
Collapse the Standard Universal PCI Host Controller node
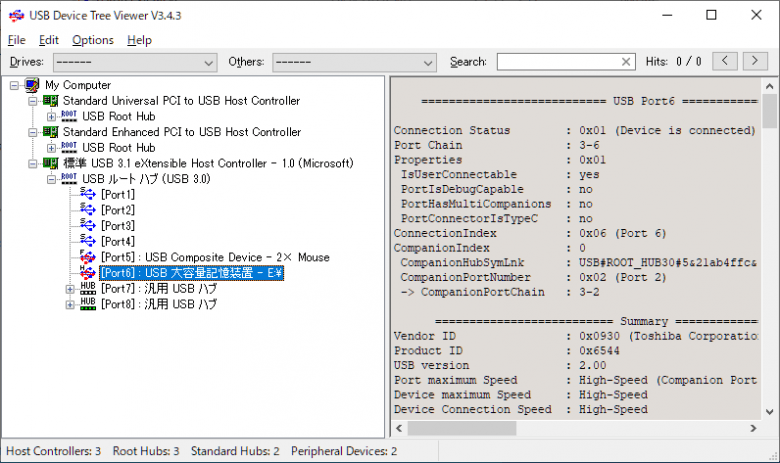pos(33,101)
